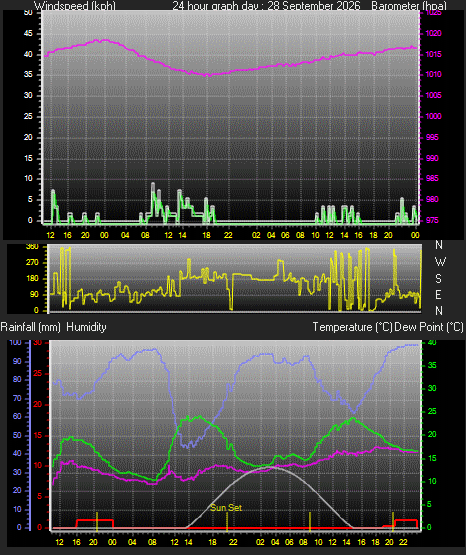Select 1020 on the barometer axis

433,33
